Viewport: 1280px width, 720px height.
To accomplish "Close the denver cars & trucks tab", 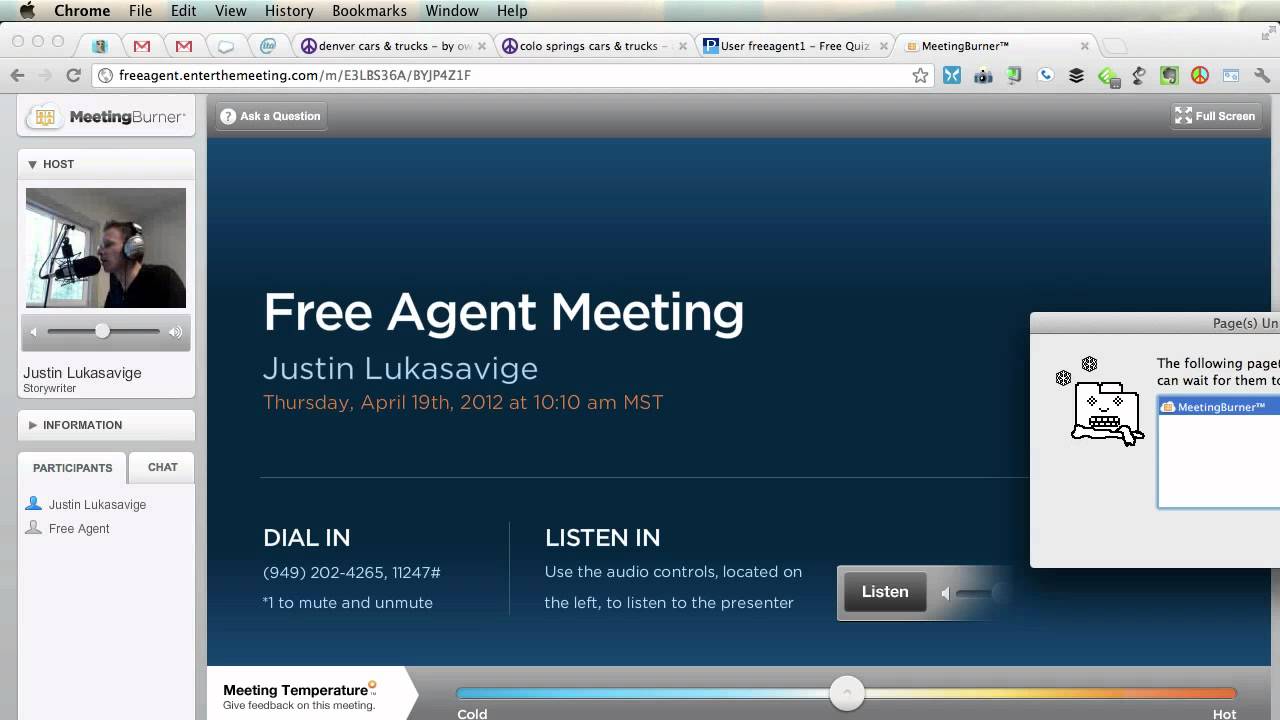I will [481, 46].
